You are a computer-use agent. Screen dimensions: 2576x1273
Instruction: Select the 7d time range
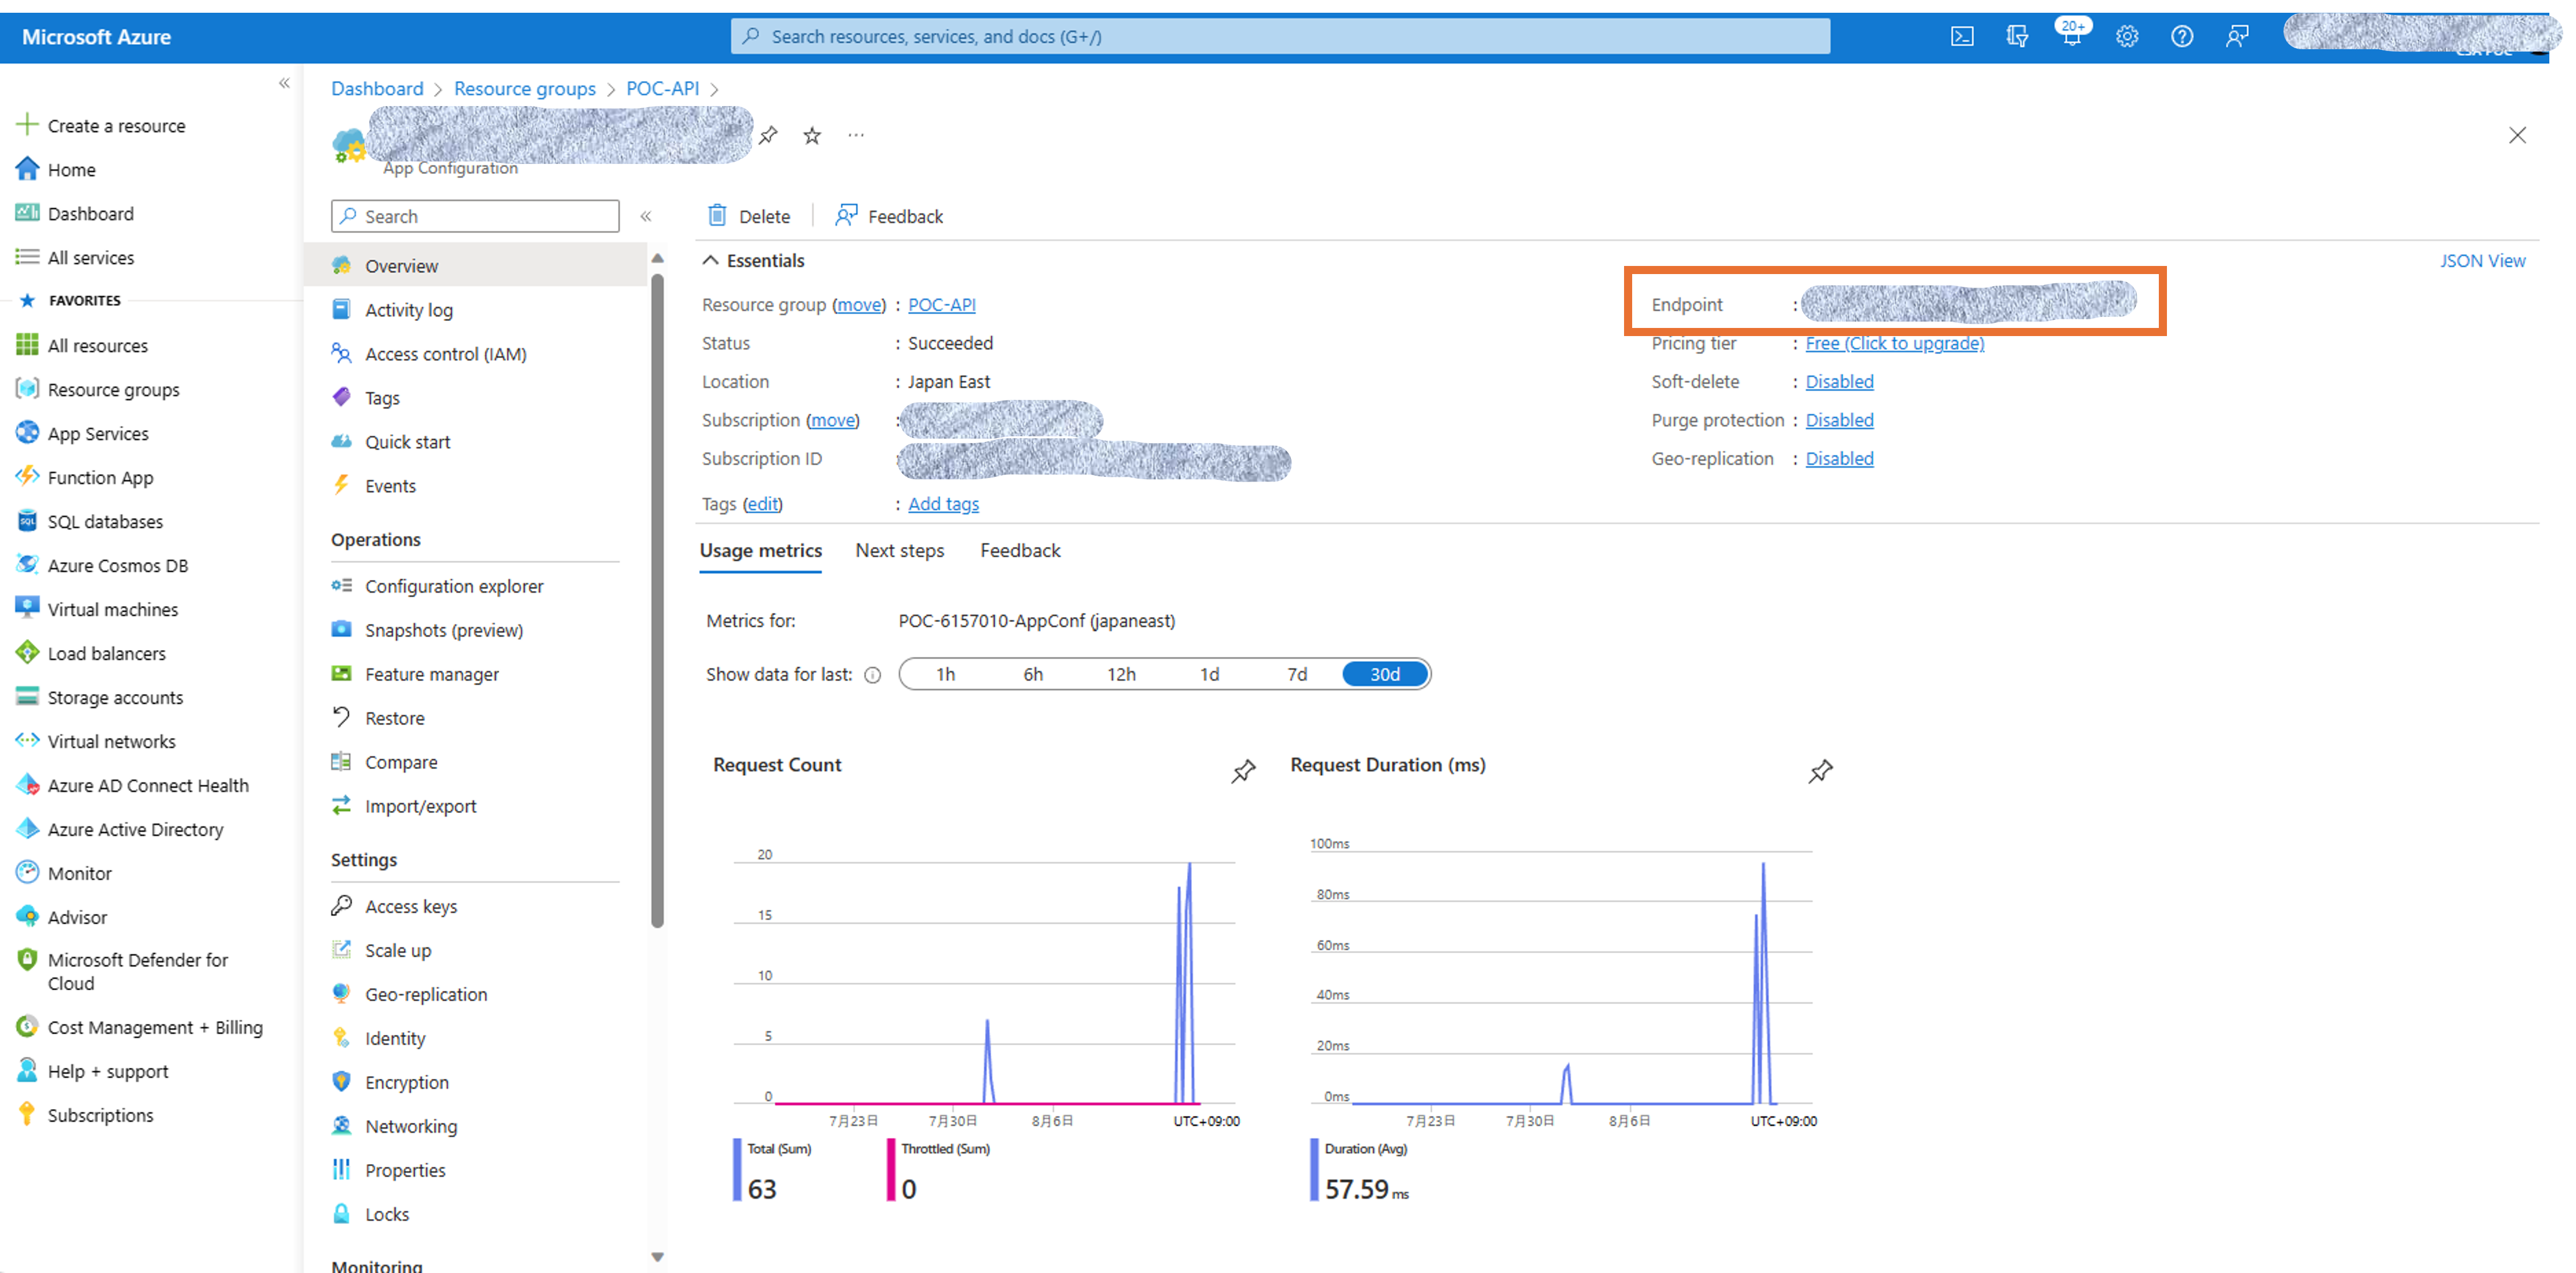click(1297, 674)
